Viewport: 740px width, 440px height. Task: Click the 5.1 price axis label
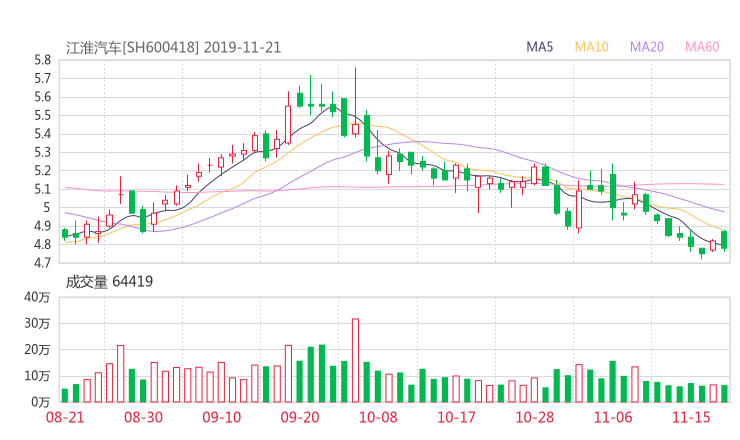[x=42, y=189]
